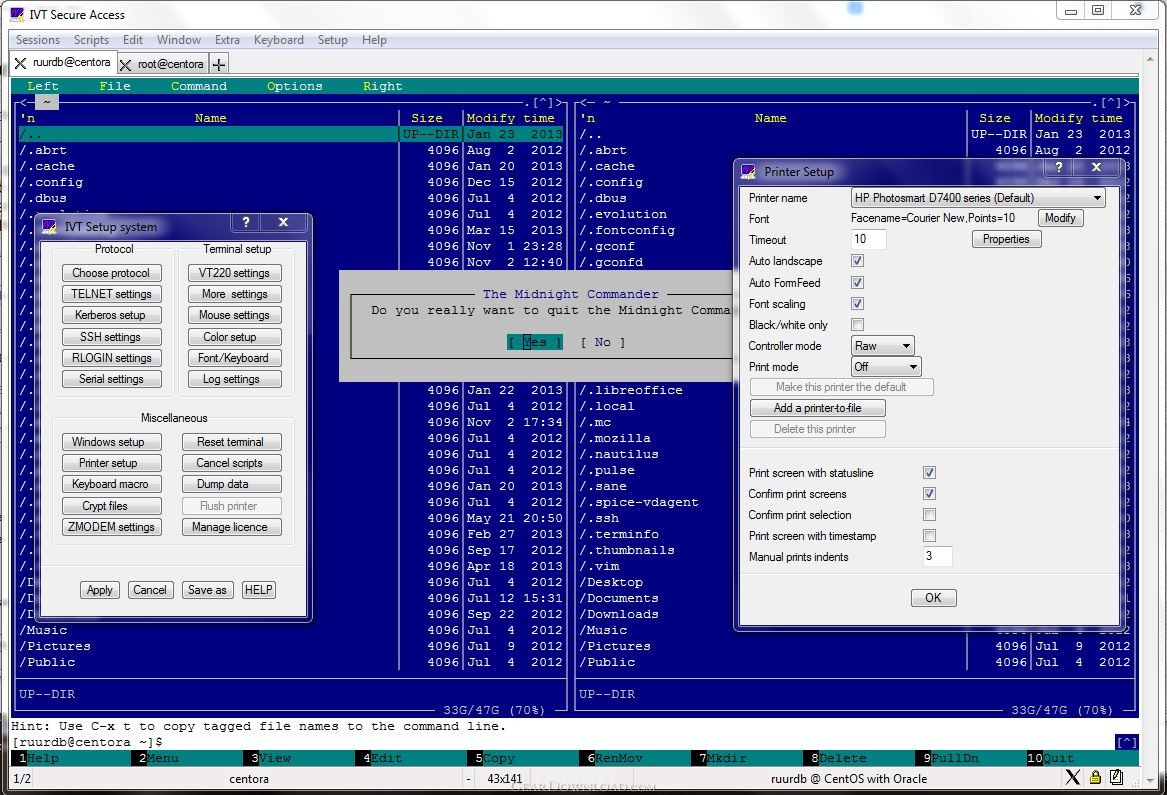Image resolution: width=1167 pixels, height=795 pixels.
Task: Click the Printer setup button
Action: (x=111, y=463)
